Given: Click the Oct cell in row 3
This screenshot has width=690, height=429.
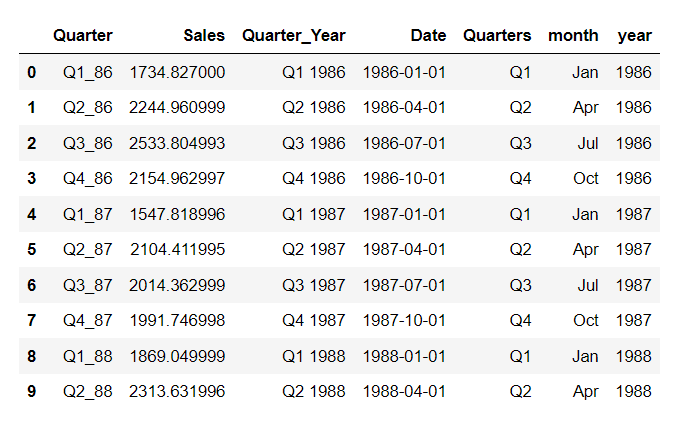Looking at the screenshot, I should [x=586, y=179].
